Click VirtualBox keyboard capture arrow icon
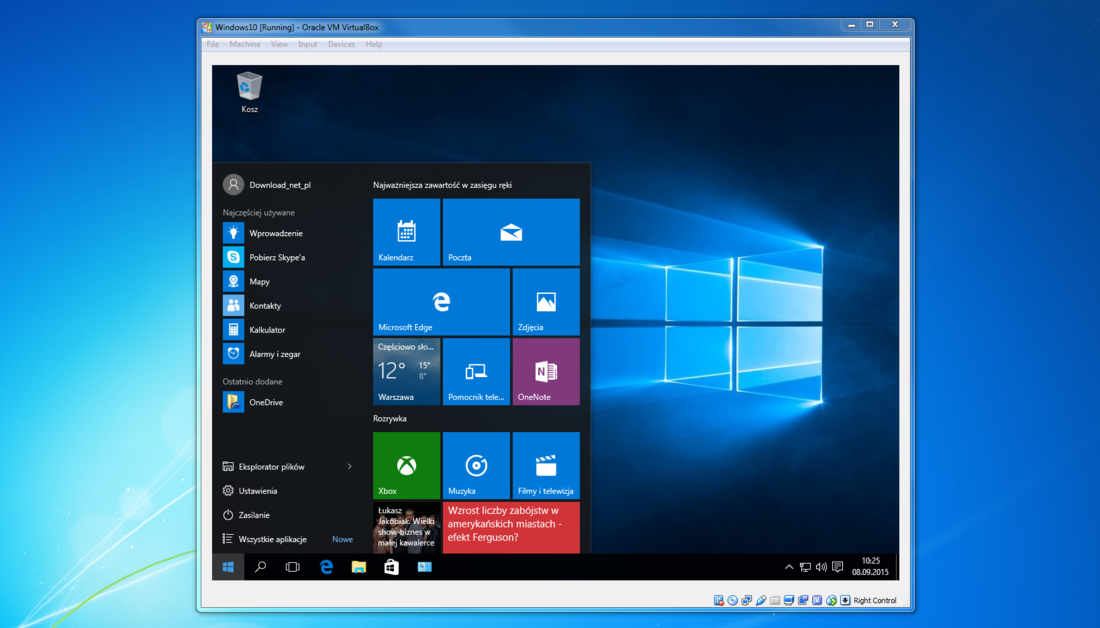This screenshot has height=628, width=1100. click(845, 600)
